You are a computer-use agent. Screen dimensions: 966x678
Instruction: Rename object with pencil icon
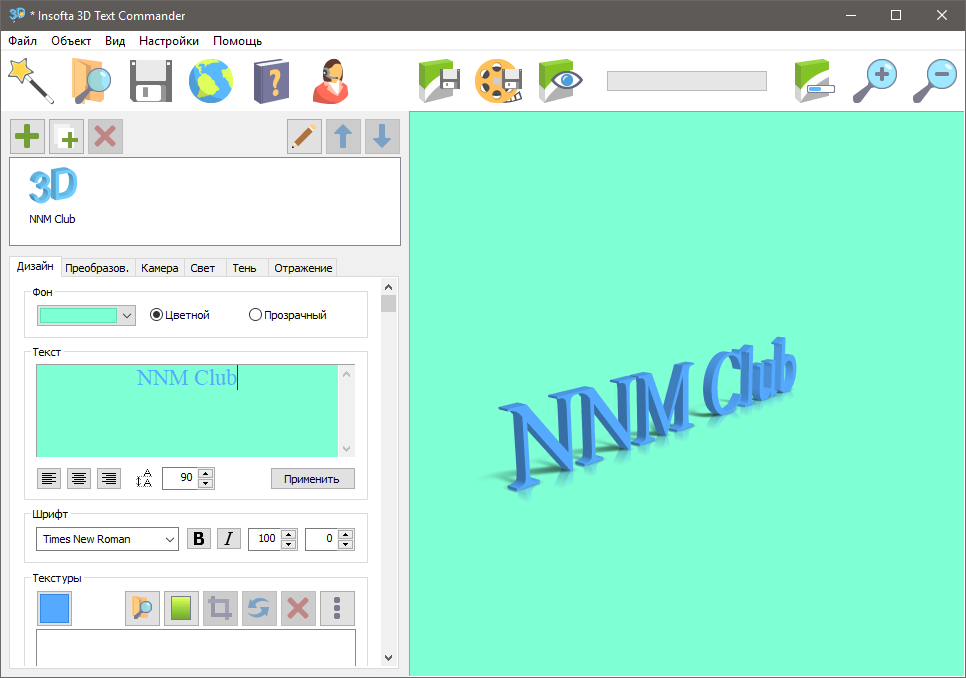(304, 136)
